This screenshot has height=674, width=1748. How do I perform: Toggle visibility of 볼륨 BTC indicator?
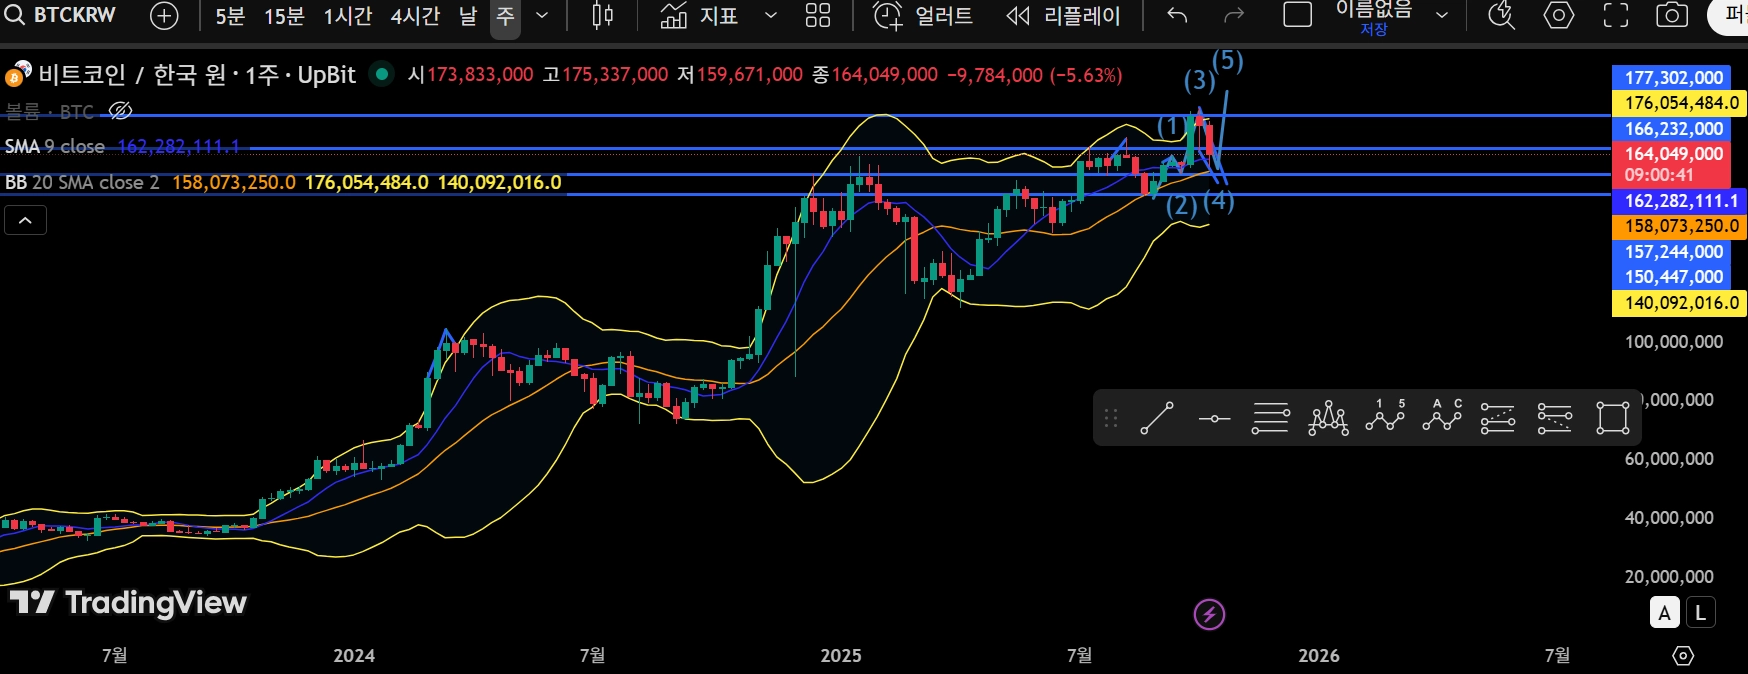click(x=120, y=111)
